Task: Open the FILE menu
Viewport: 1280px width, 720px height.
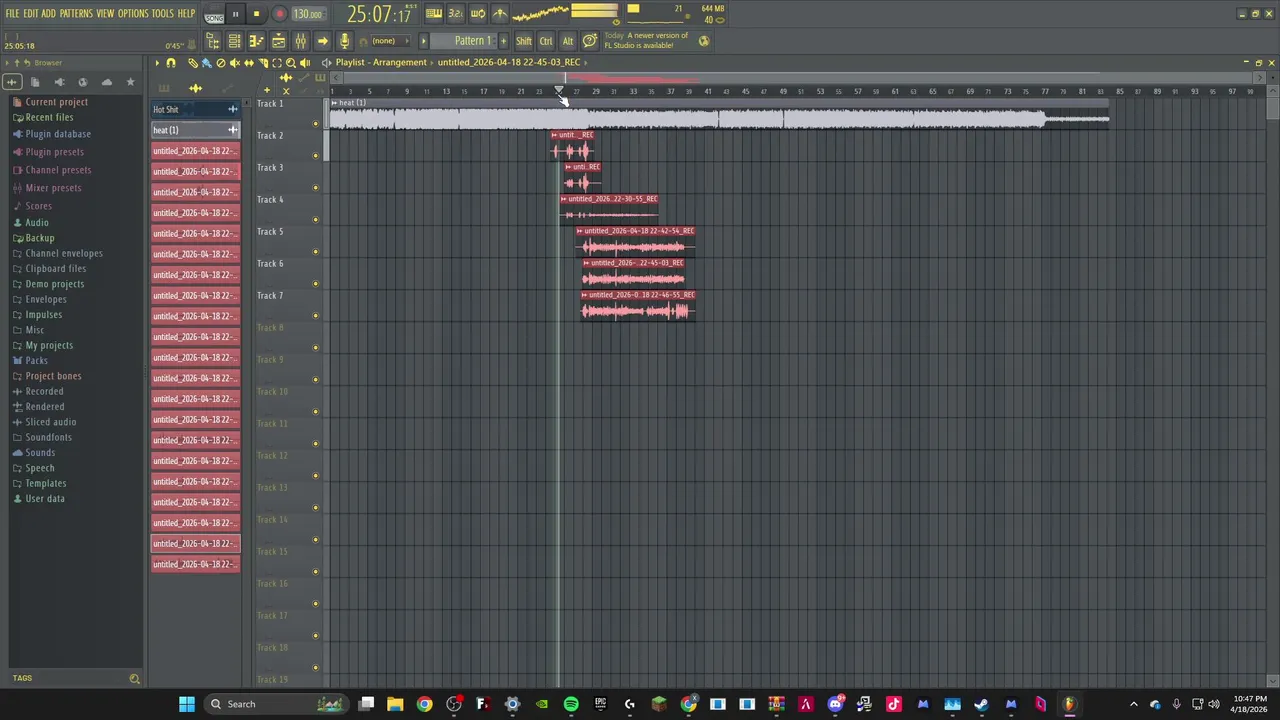Action: pos(12,14)
